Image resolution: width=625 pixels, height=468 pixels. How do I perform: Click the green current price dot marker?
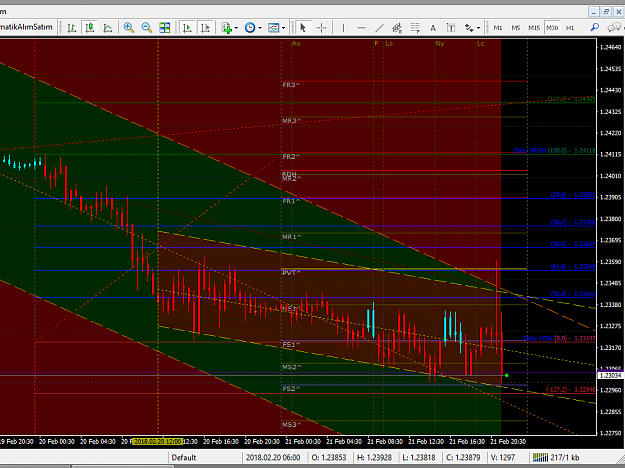click(506, 376)
